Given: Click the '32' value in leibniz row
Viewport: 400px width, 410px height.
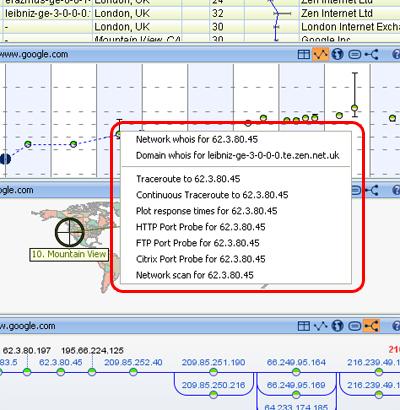Looking at the screenshot, I should pyautogui.click(x=218, y=14).
